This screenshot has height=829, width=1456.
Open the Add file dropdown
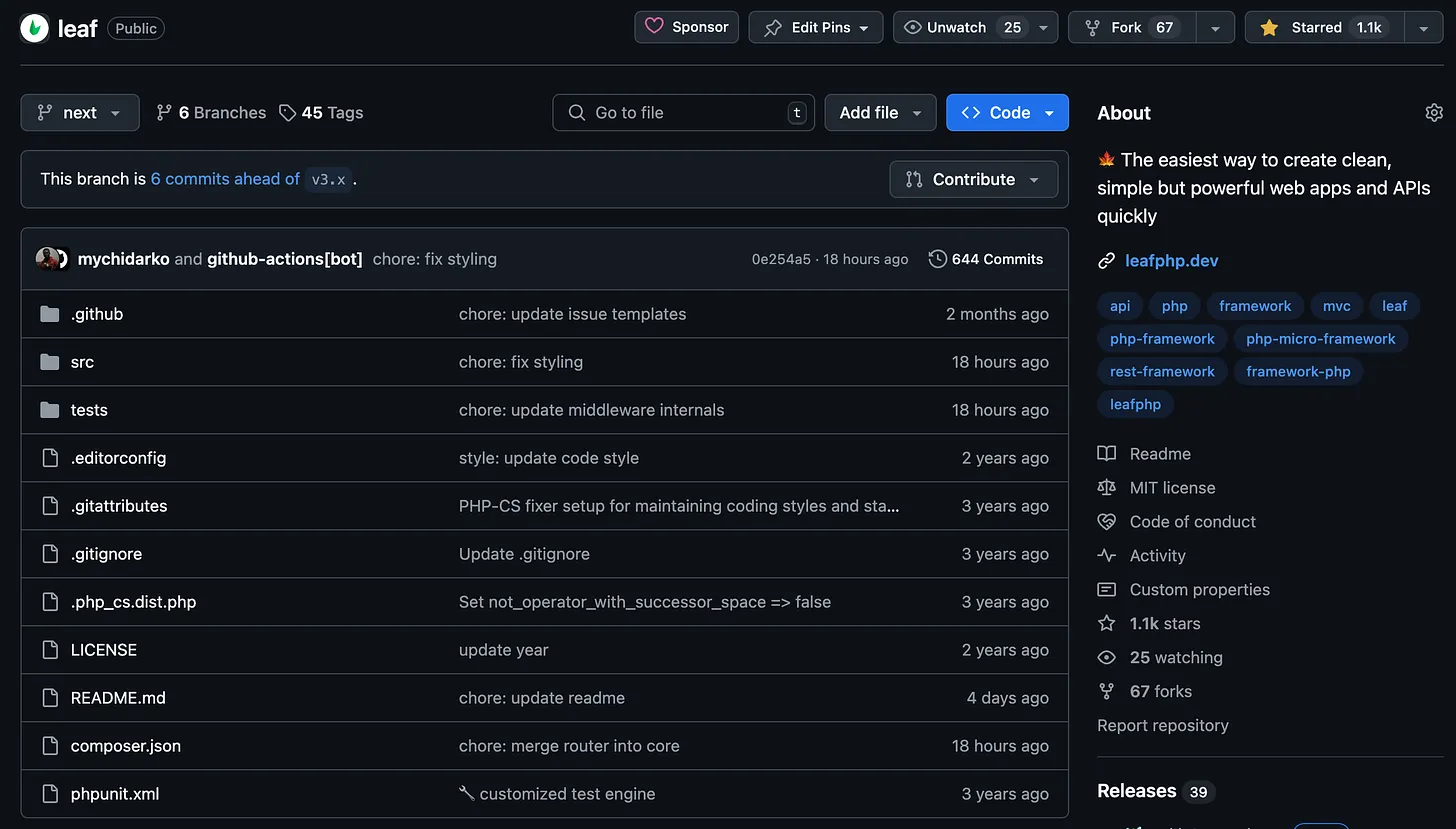(x=880, y=113)
